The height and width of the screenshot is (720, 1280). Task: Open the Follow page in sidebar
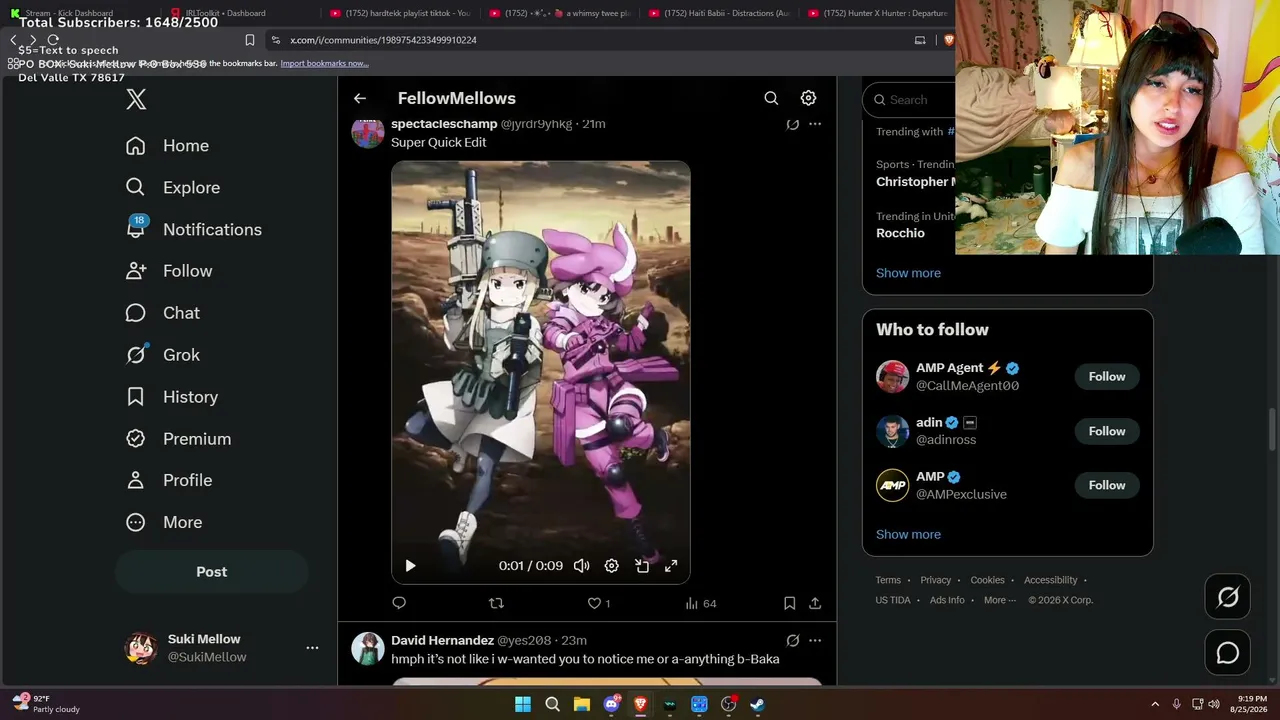[169, 271]
